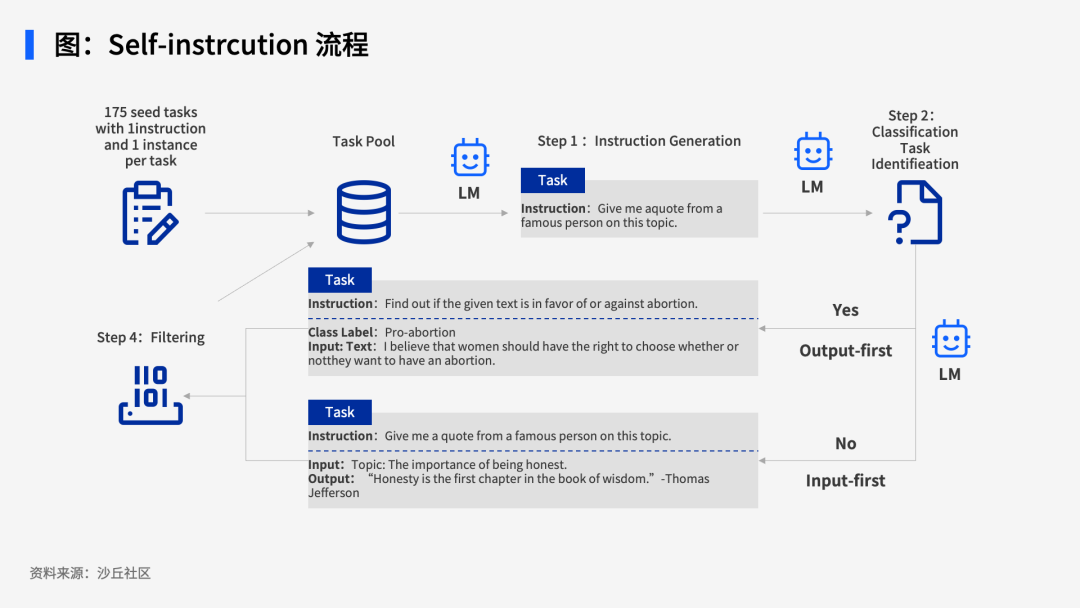Select the Task Pool database icon
This screenshot has width=1080, height=608.
[x=364, y=212]
